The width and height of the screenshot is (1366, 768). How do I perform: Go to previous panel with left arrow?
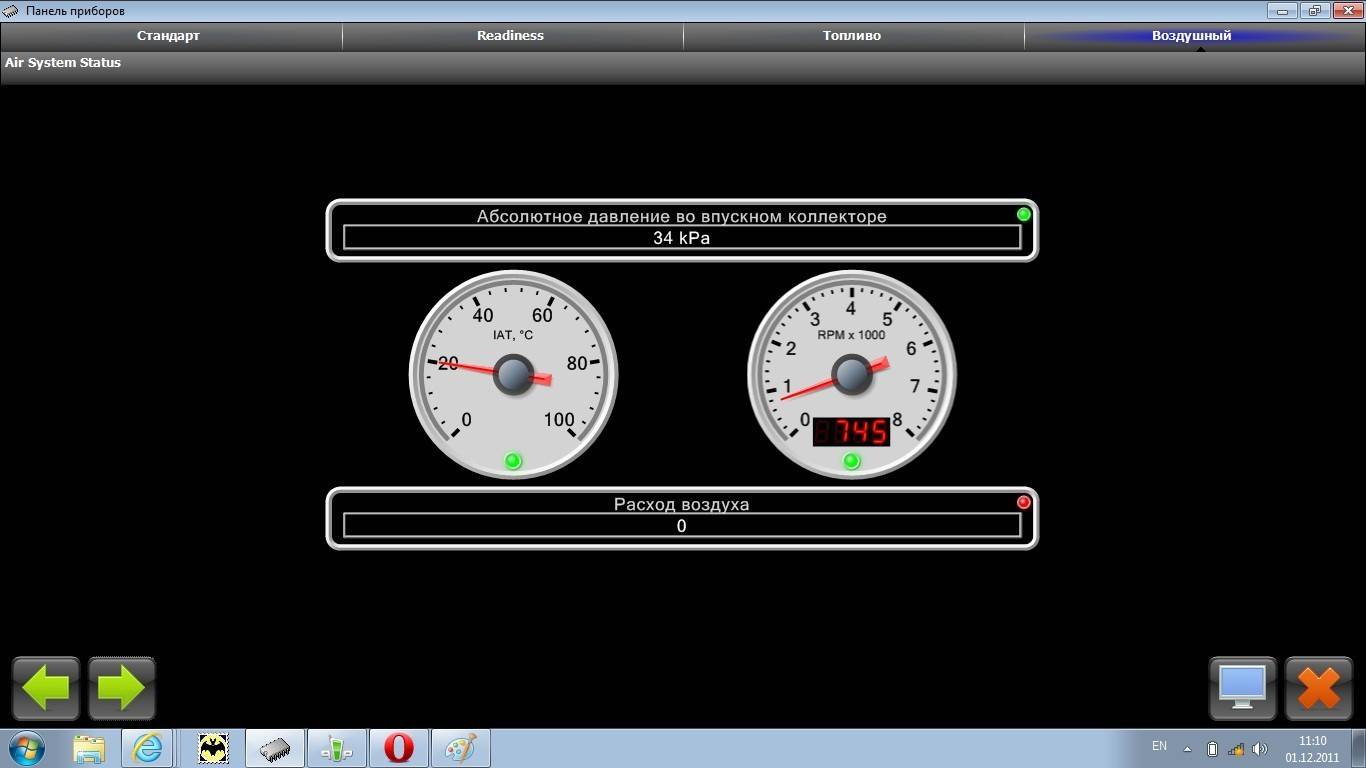pos(46,688)
